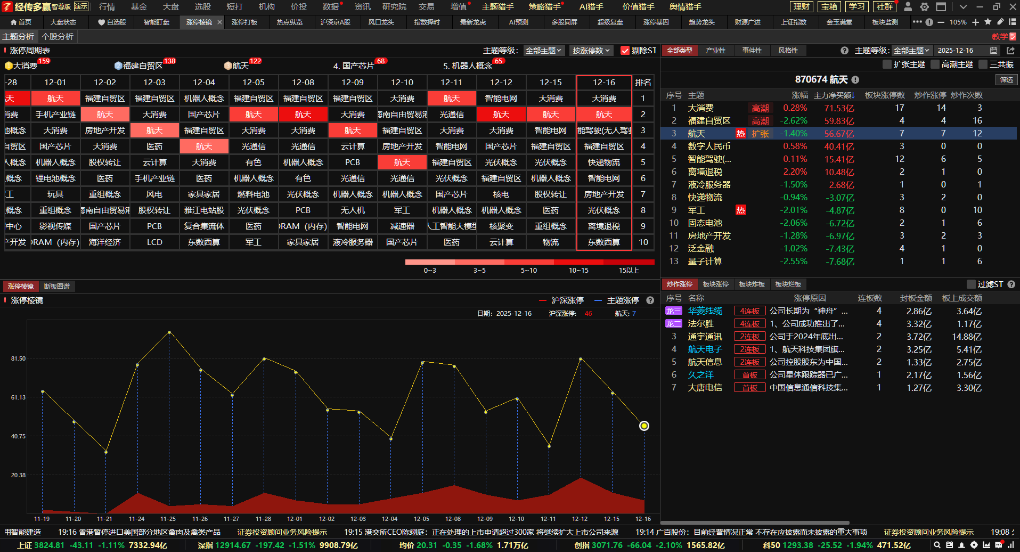
Task: Click the help icon next to 过滤ST
Action: coord(1011,285)
